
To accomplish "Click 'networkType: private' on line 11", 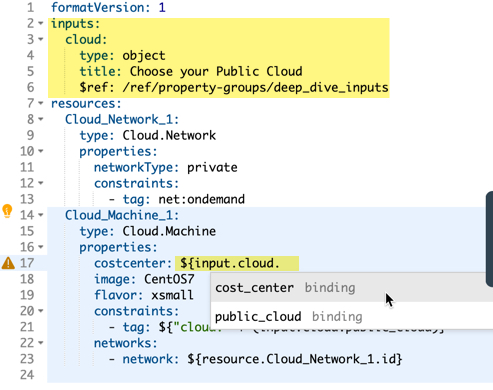I will click(166, 167).
